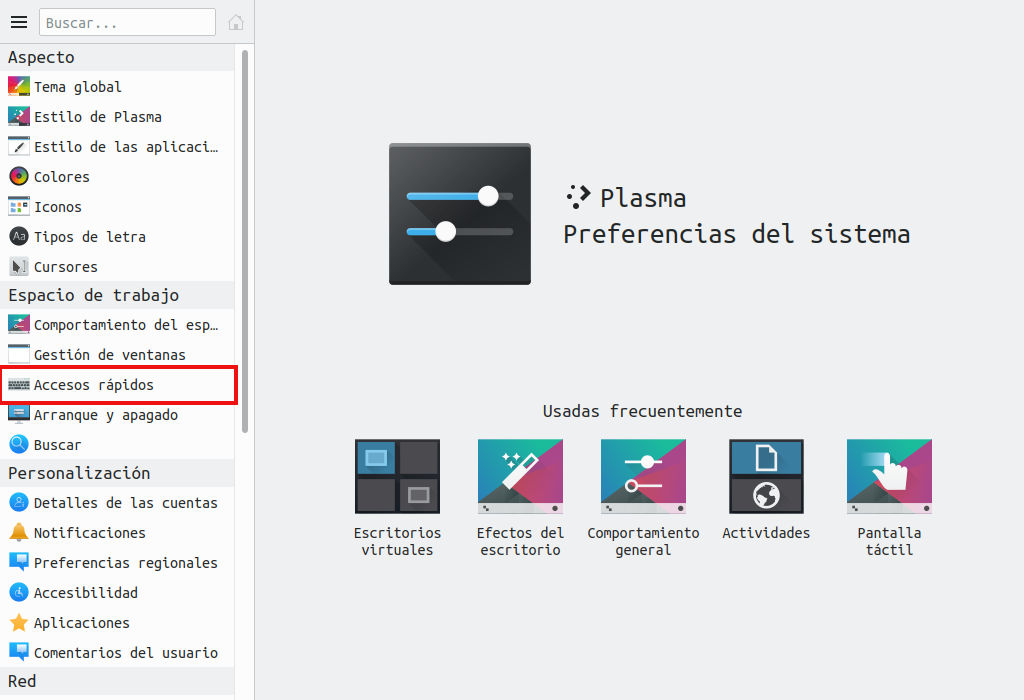Click the Detalles de las cuentas icon
Viewport: 1024px width, 700px height.
[19, 502]
